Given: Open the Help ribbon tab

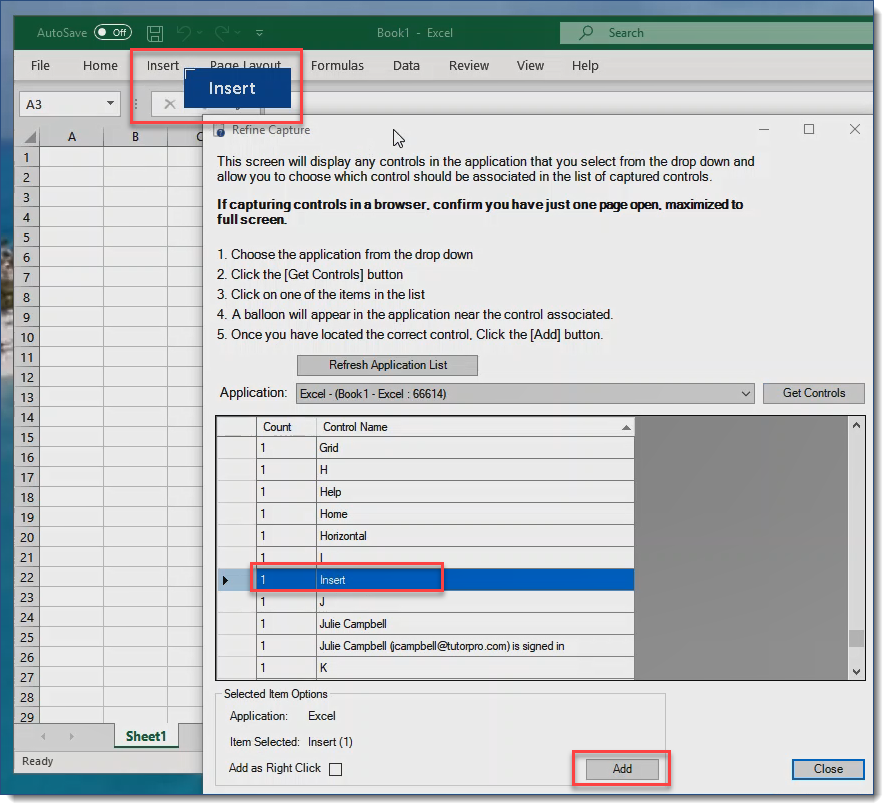Looking at the screenshot, I should tap(585, 66).
